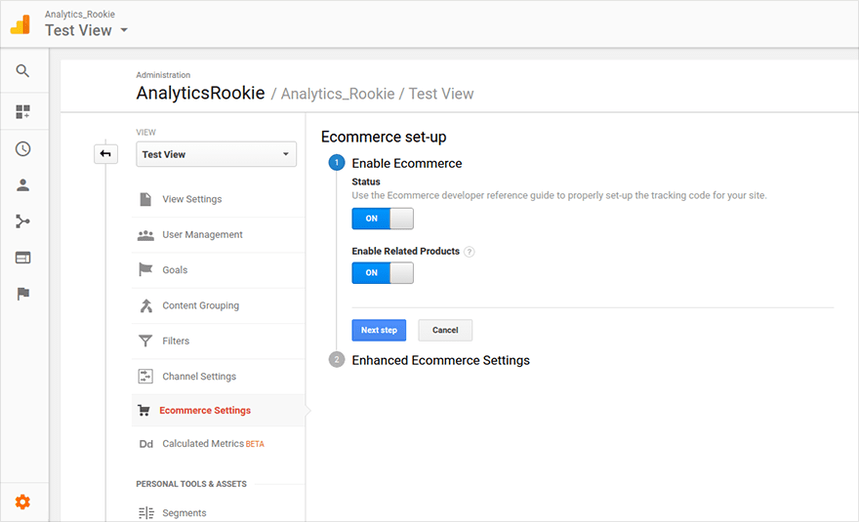859x522 pixels.
Task: Click the Next step button
Action: (x=379, y=330)
